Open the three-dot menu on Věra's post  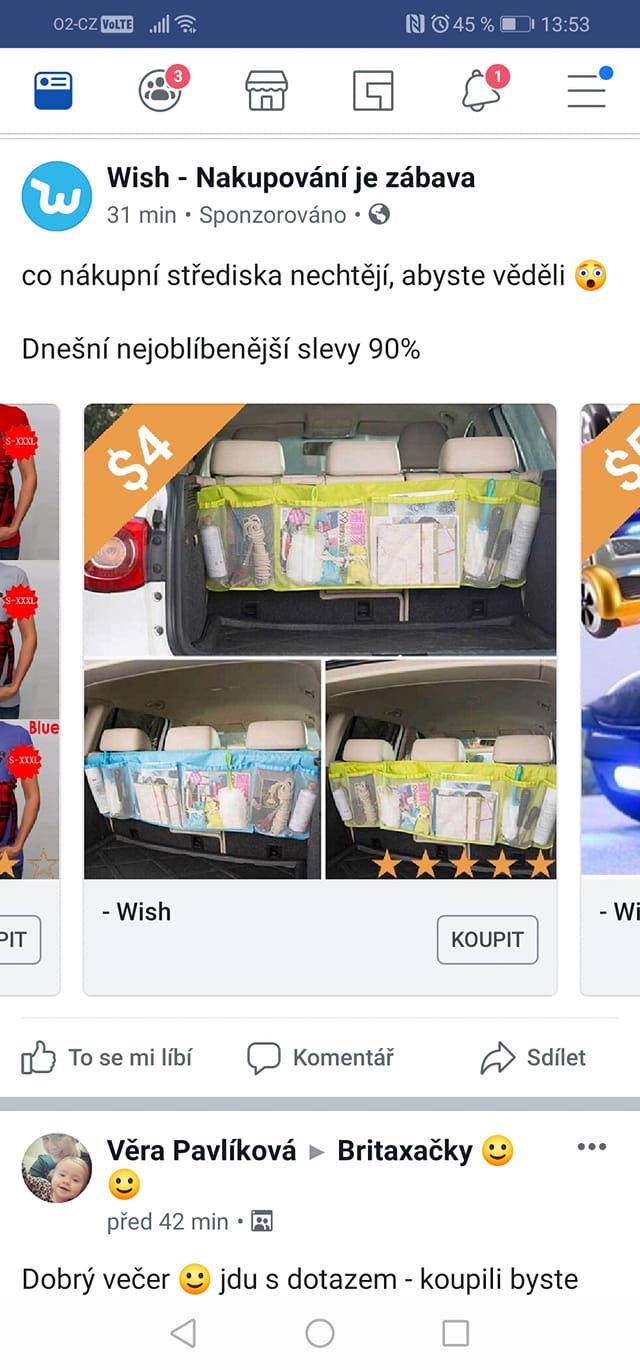click(x=592, y=1147)
